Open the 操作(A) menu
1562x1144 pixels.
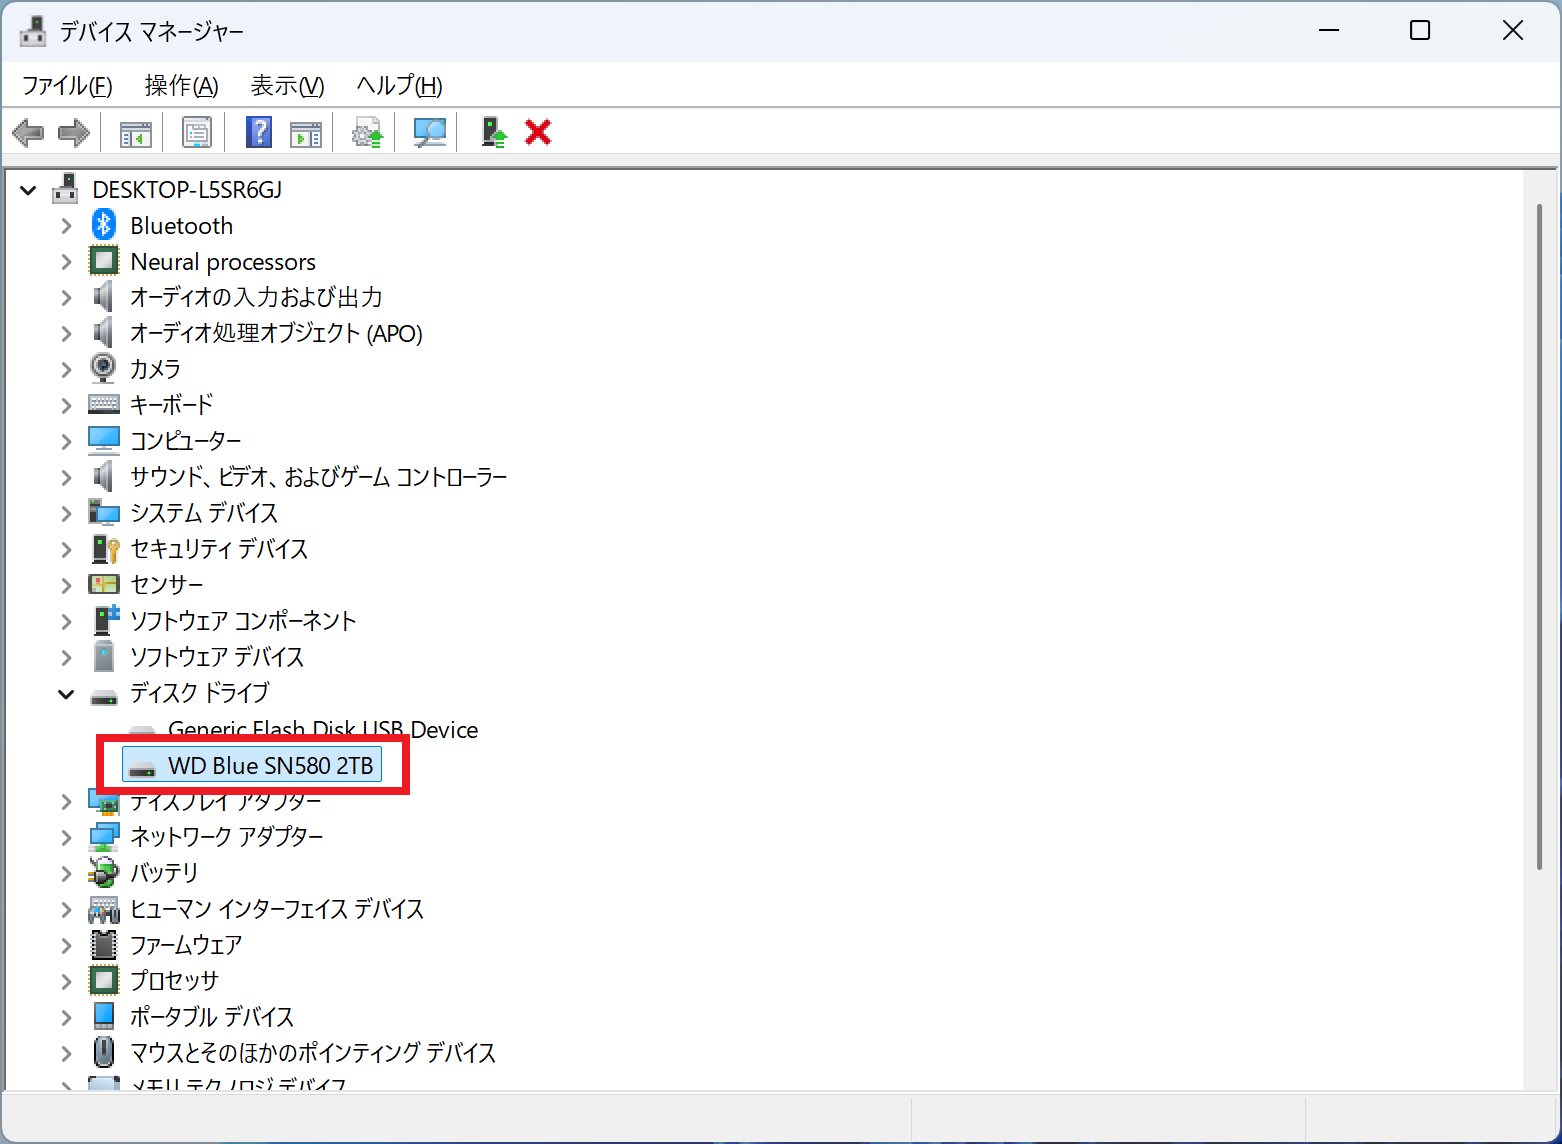point(181,86)
